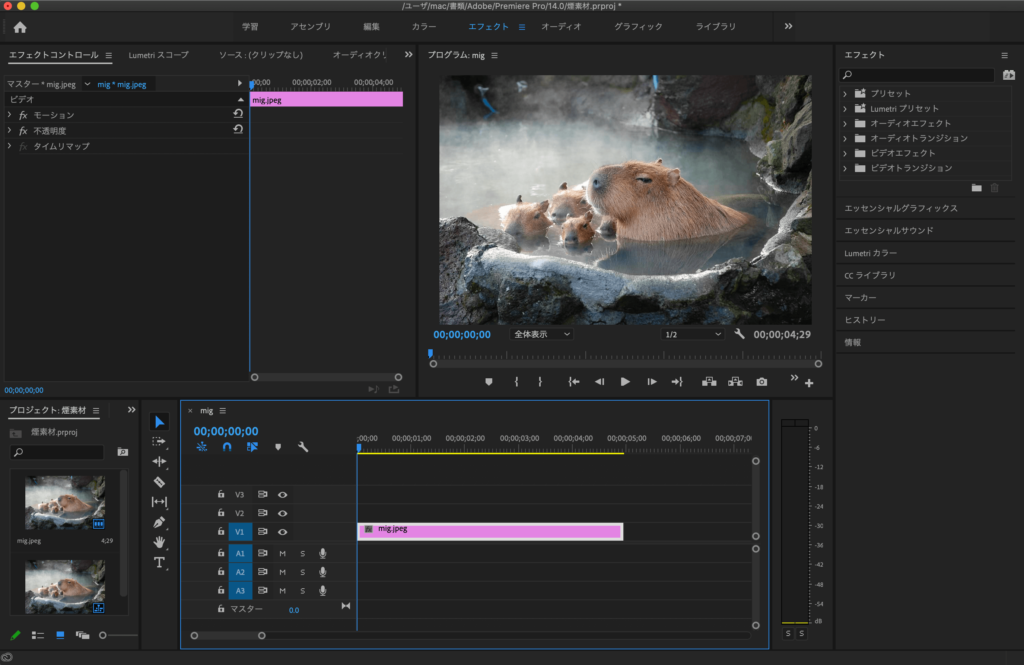Add marker in the timeline panel

point(278,447)
